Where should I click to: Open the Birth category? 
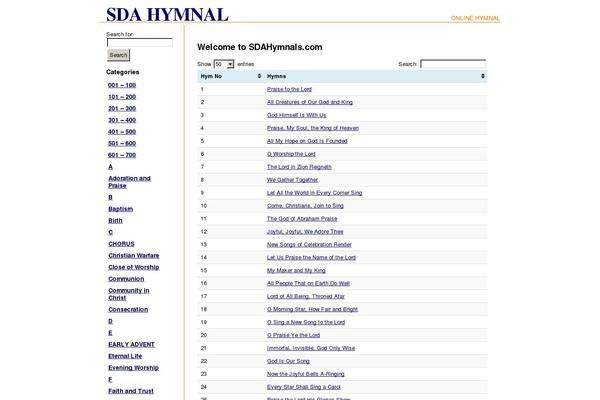coord(115,220)
